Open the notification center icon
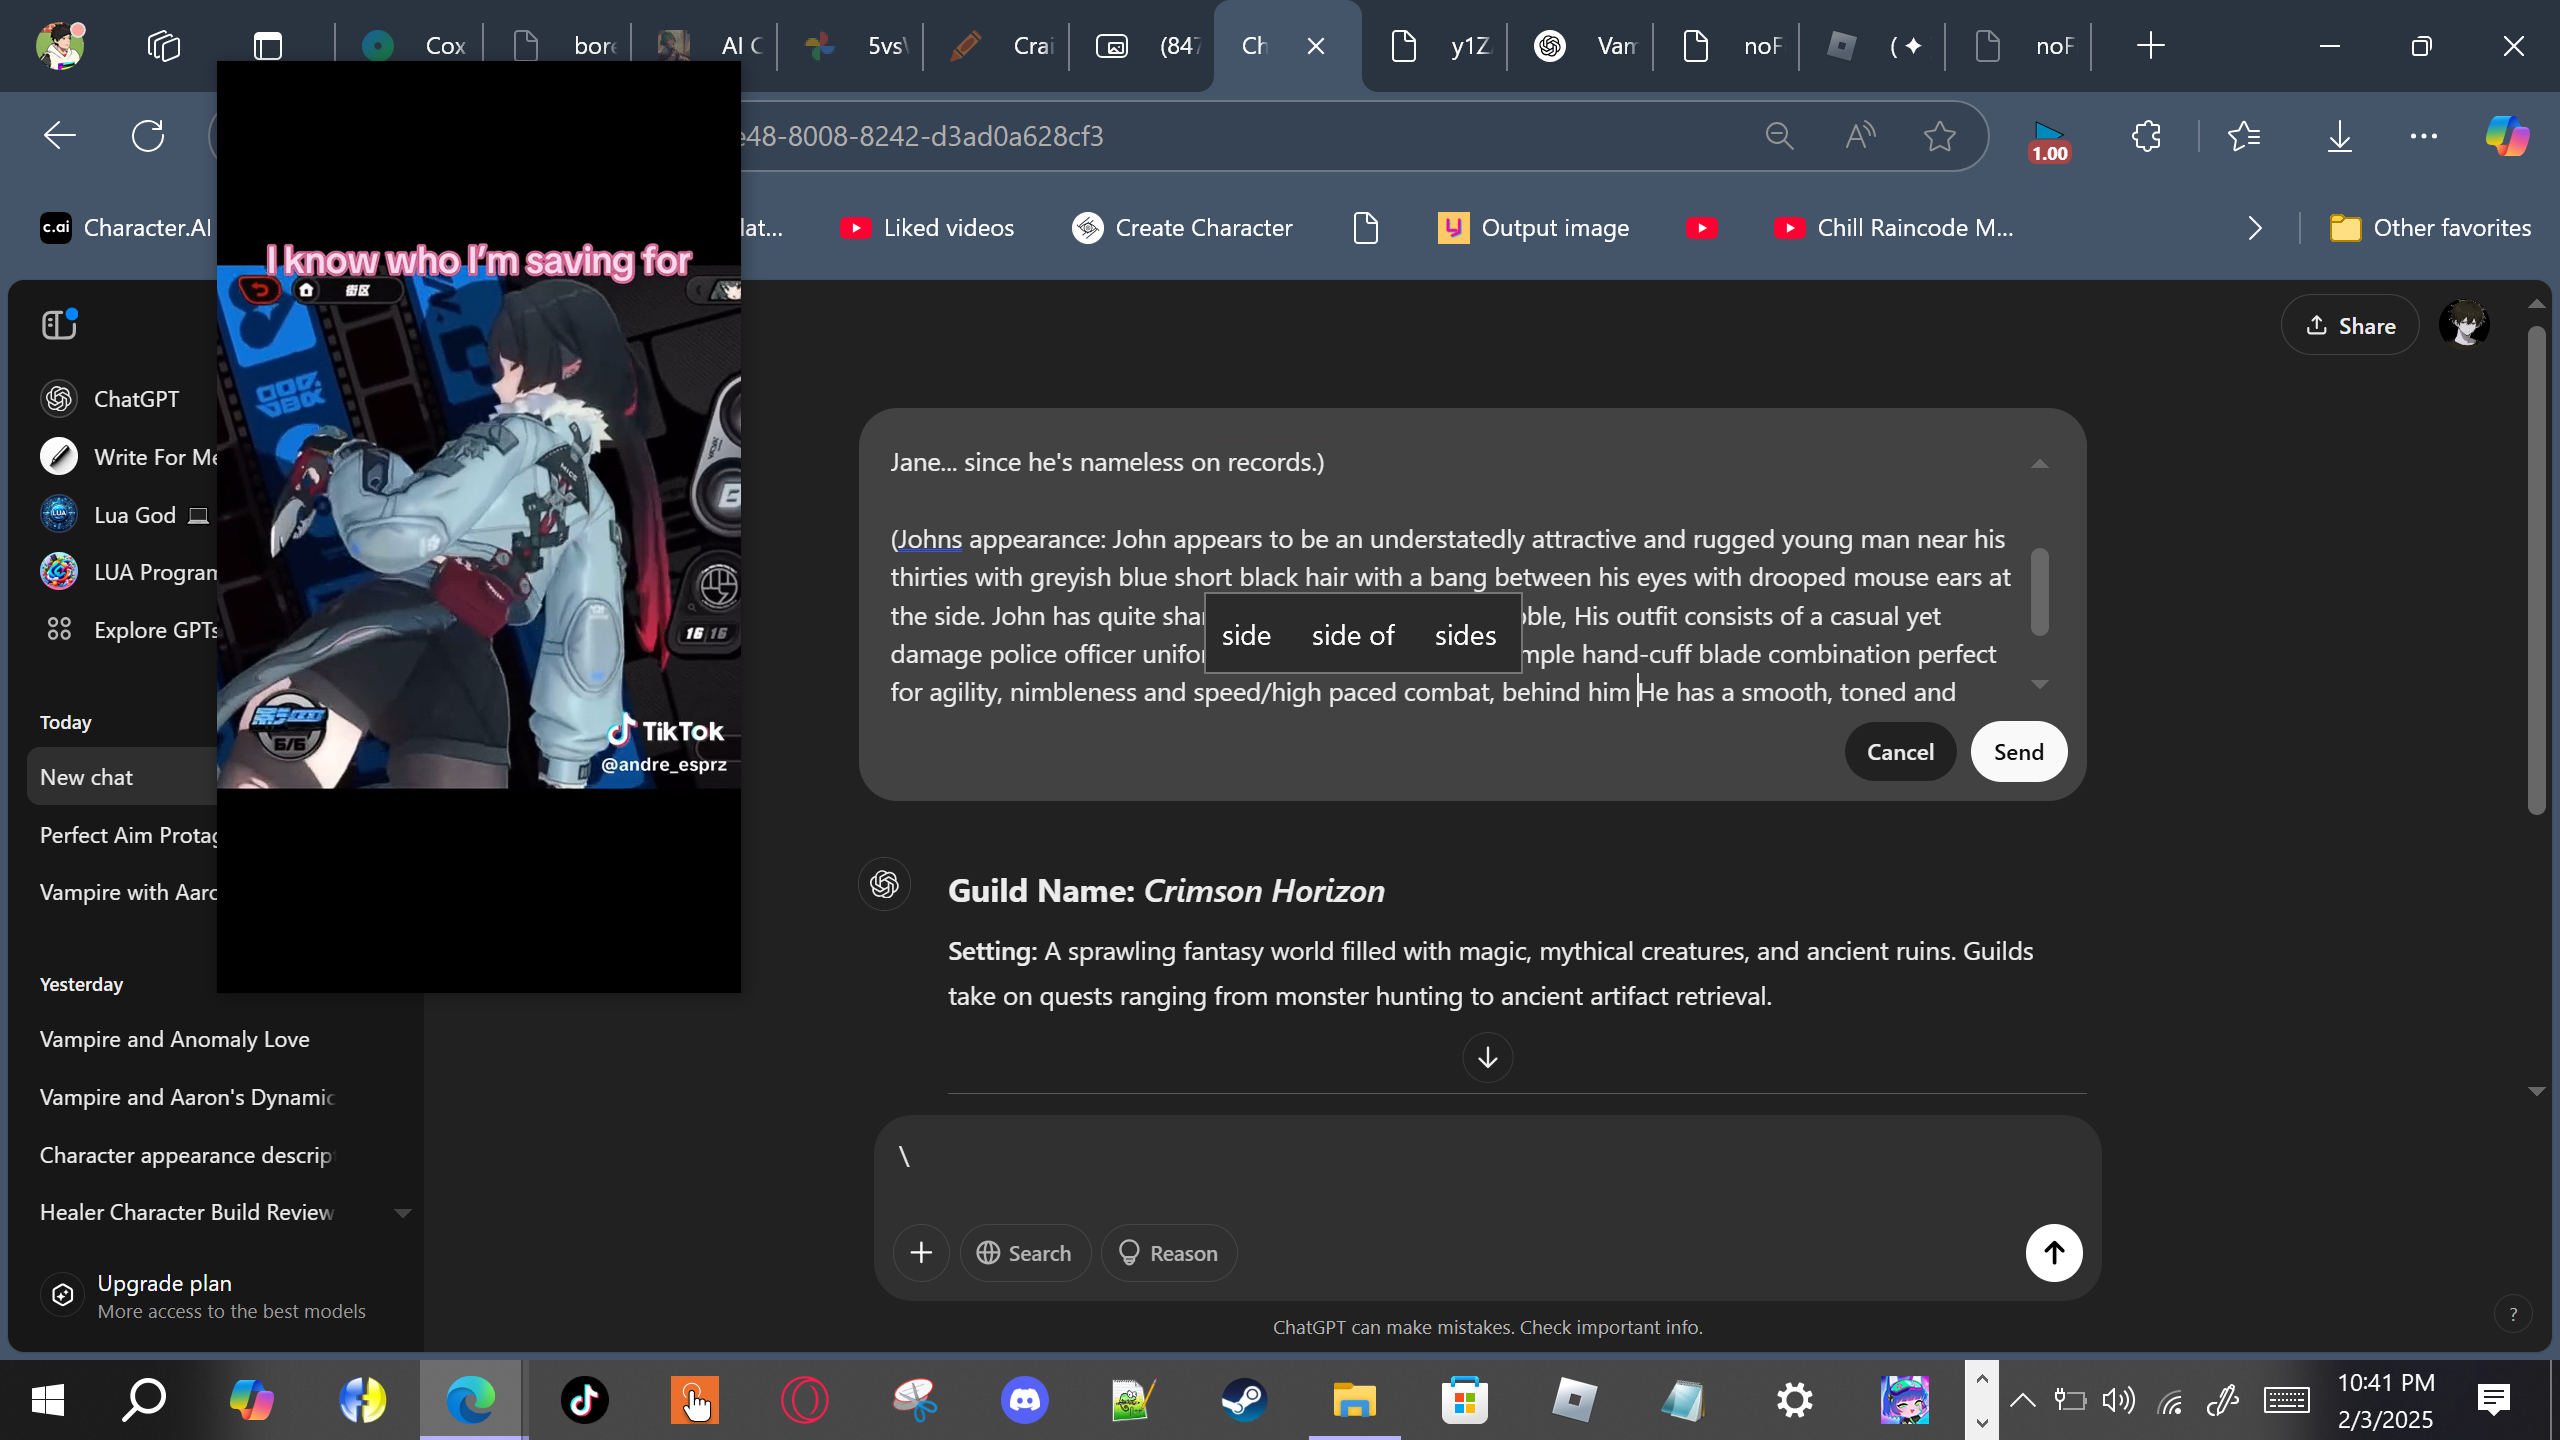 pos(2493,1400)
